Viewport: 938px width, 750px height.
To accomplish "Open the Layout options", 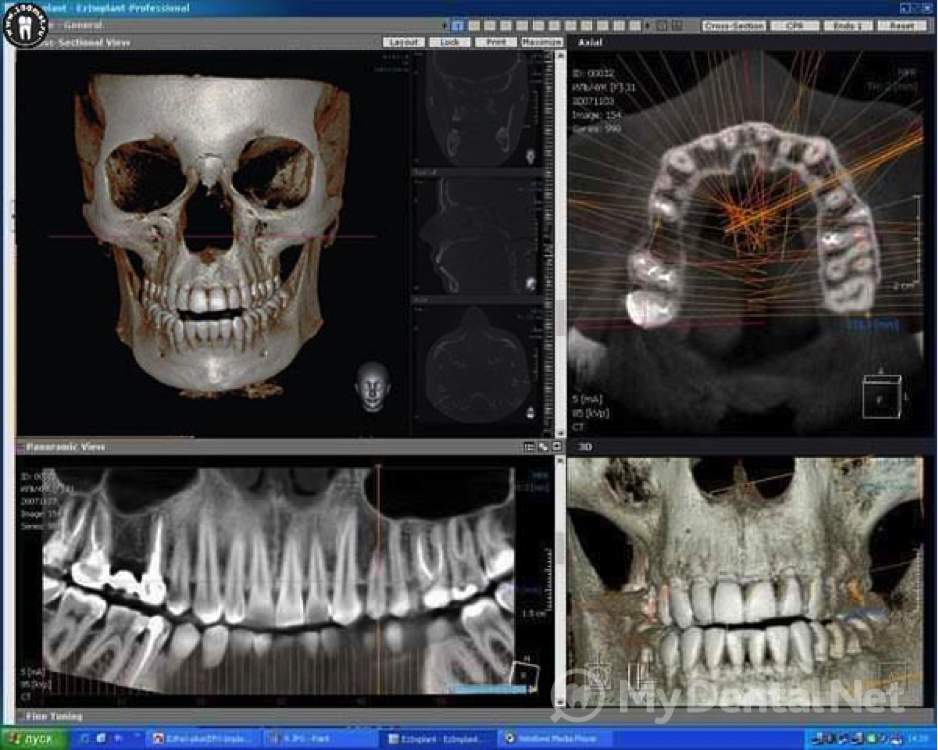I will (x=403, y=43).
